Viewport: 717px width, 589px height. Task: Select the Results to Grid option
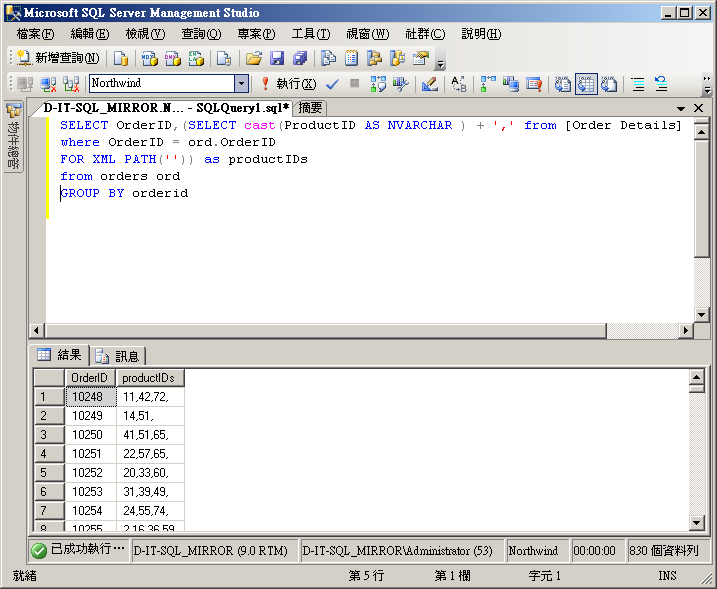(586, 84)
